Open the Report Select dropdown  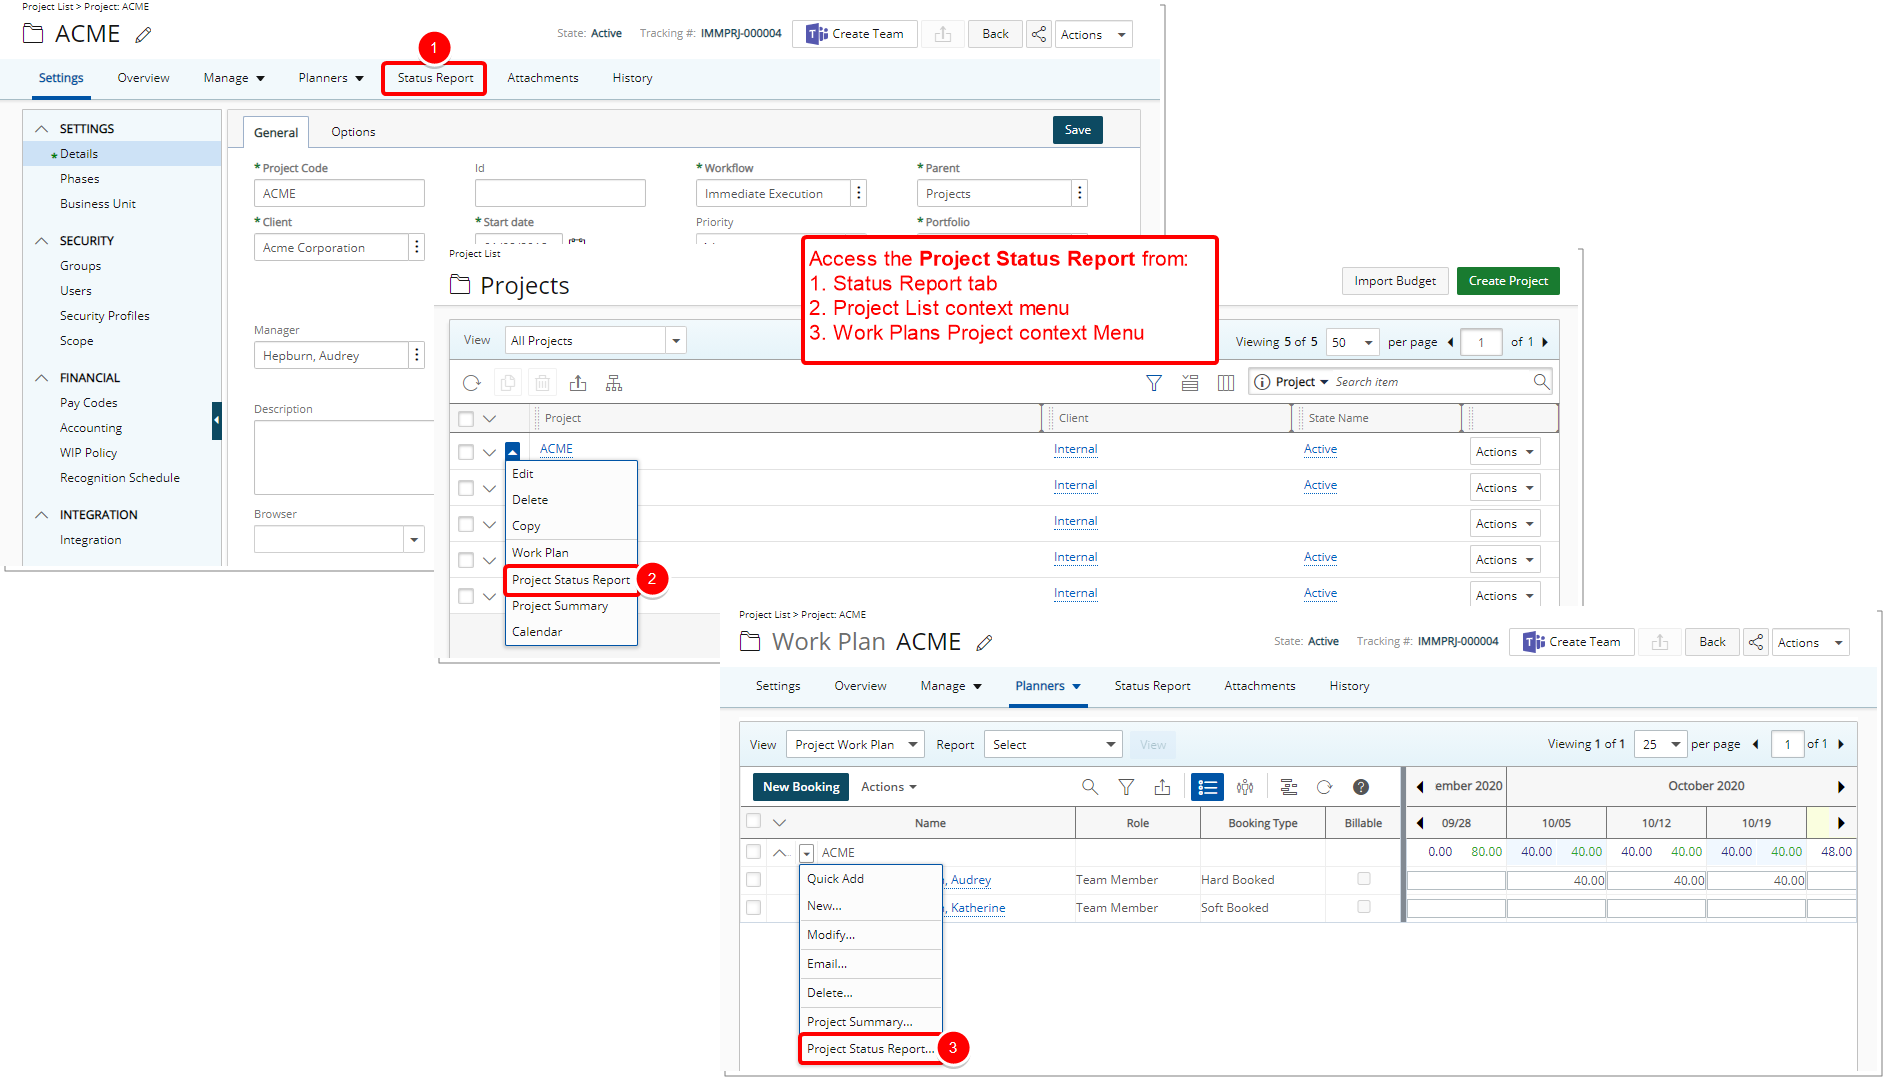(1053, 745)
